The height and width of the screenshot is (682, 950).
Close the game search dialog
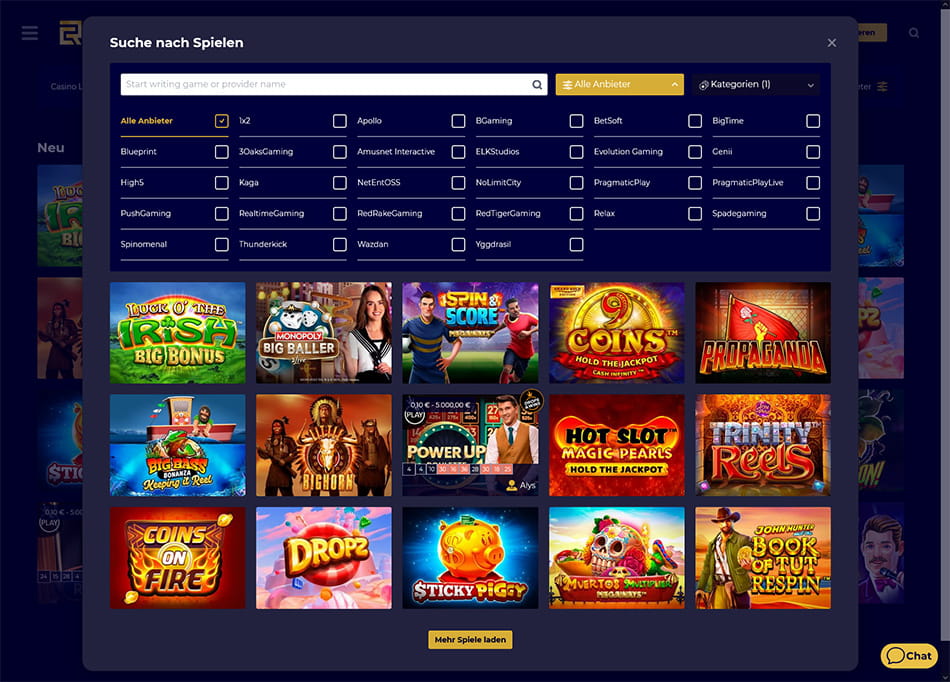click(832, 42)
